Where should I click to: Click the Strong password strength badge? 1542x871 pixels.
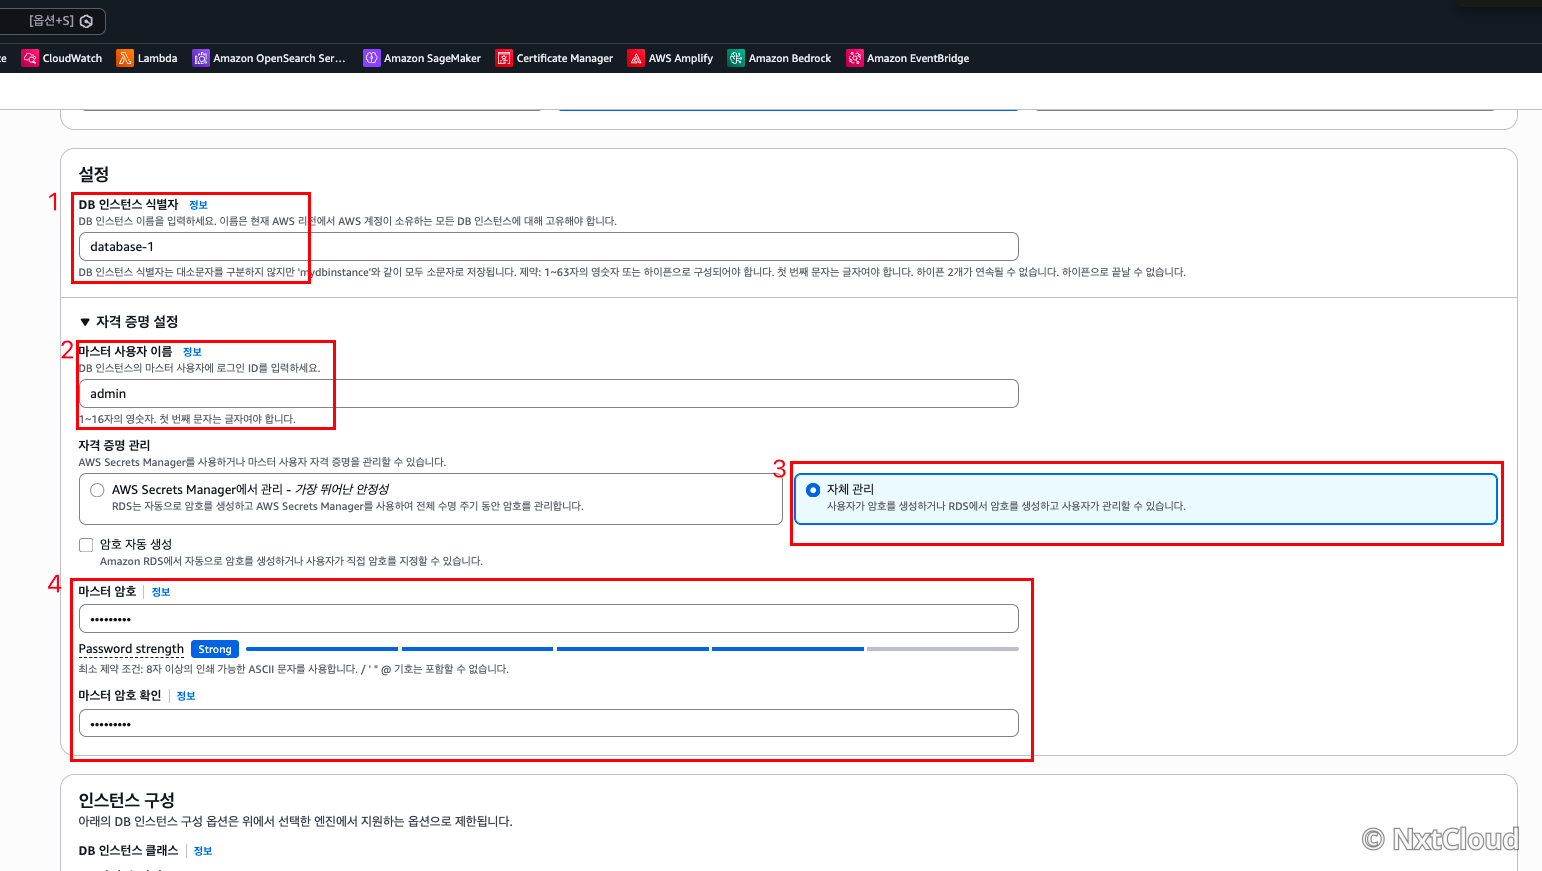click(215, 649)
